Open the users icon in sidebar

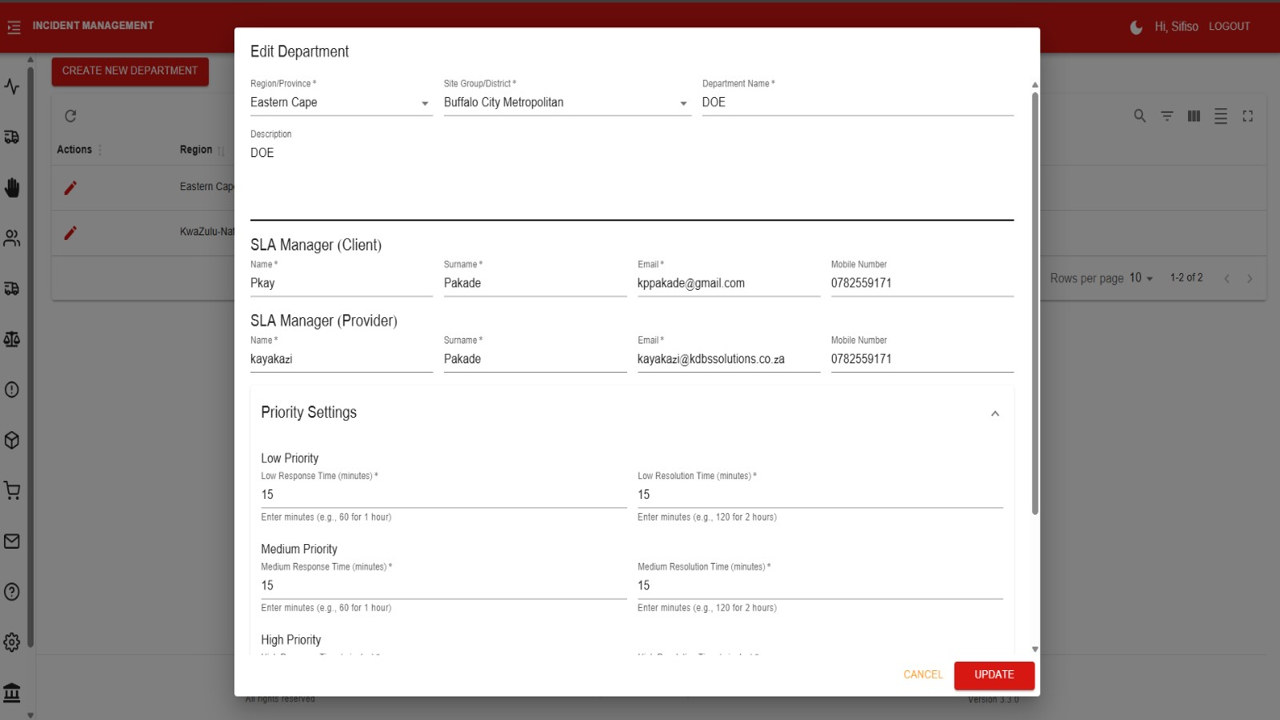click(12, 238)
